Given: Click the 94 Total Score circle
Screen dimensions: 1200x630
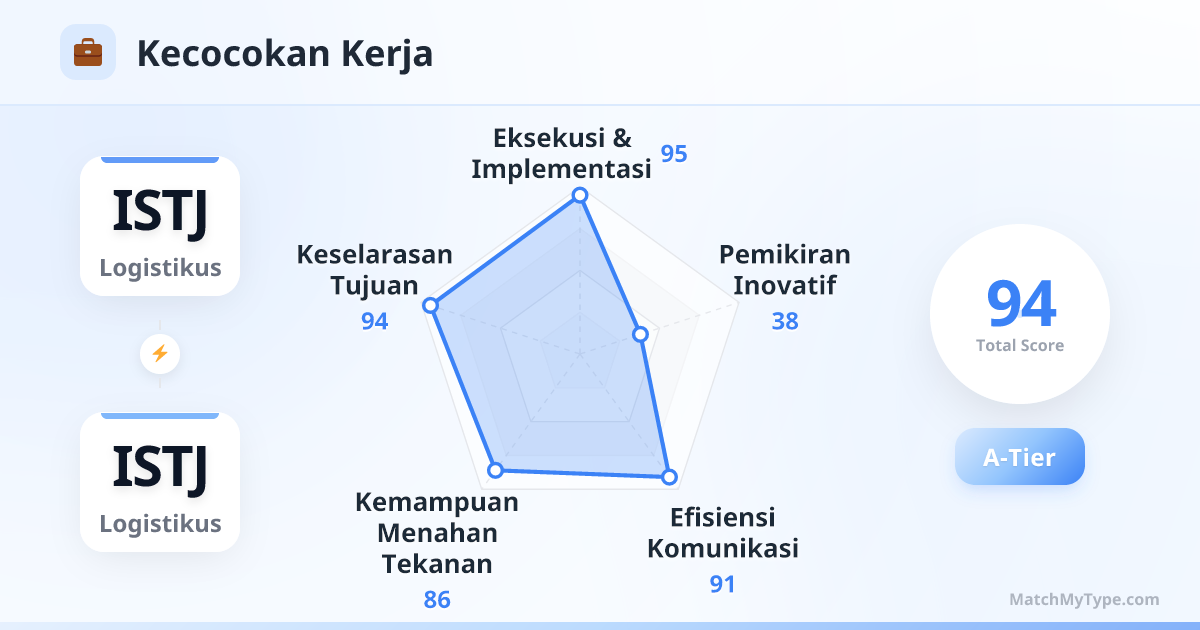Looking at the screenshot, I should coord(1020,314).
